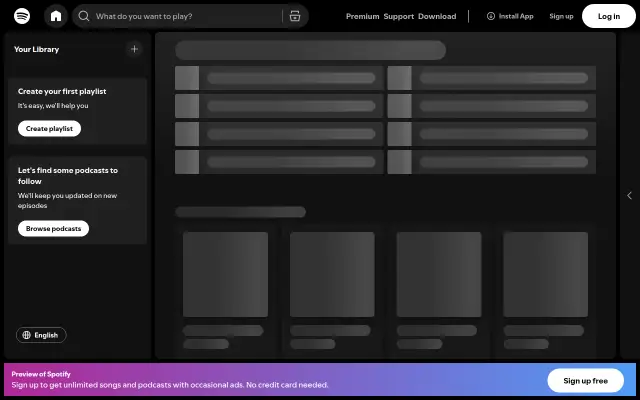Click Sign up free button
This screenshot has width=640, height=400.
pos(585,381)
